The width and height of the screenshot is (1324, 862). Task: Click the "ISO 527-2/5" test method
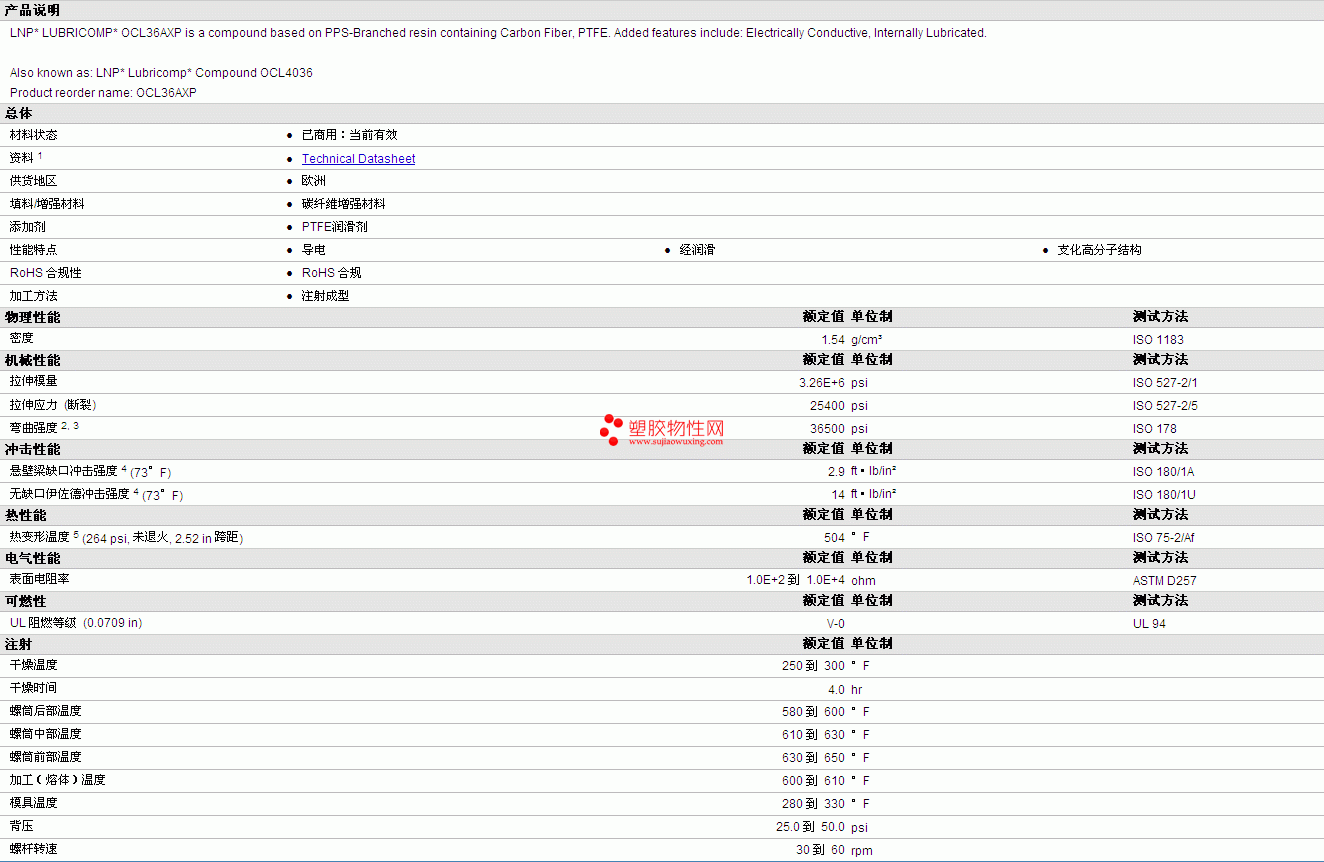[x=1165, y=406]
